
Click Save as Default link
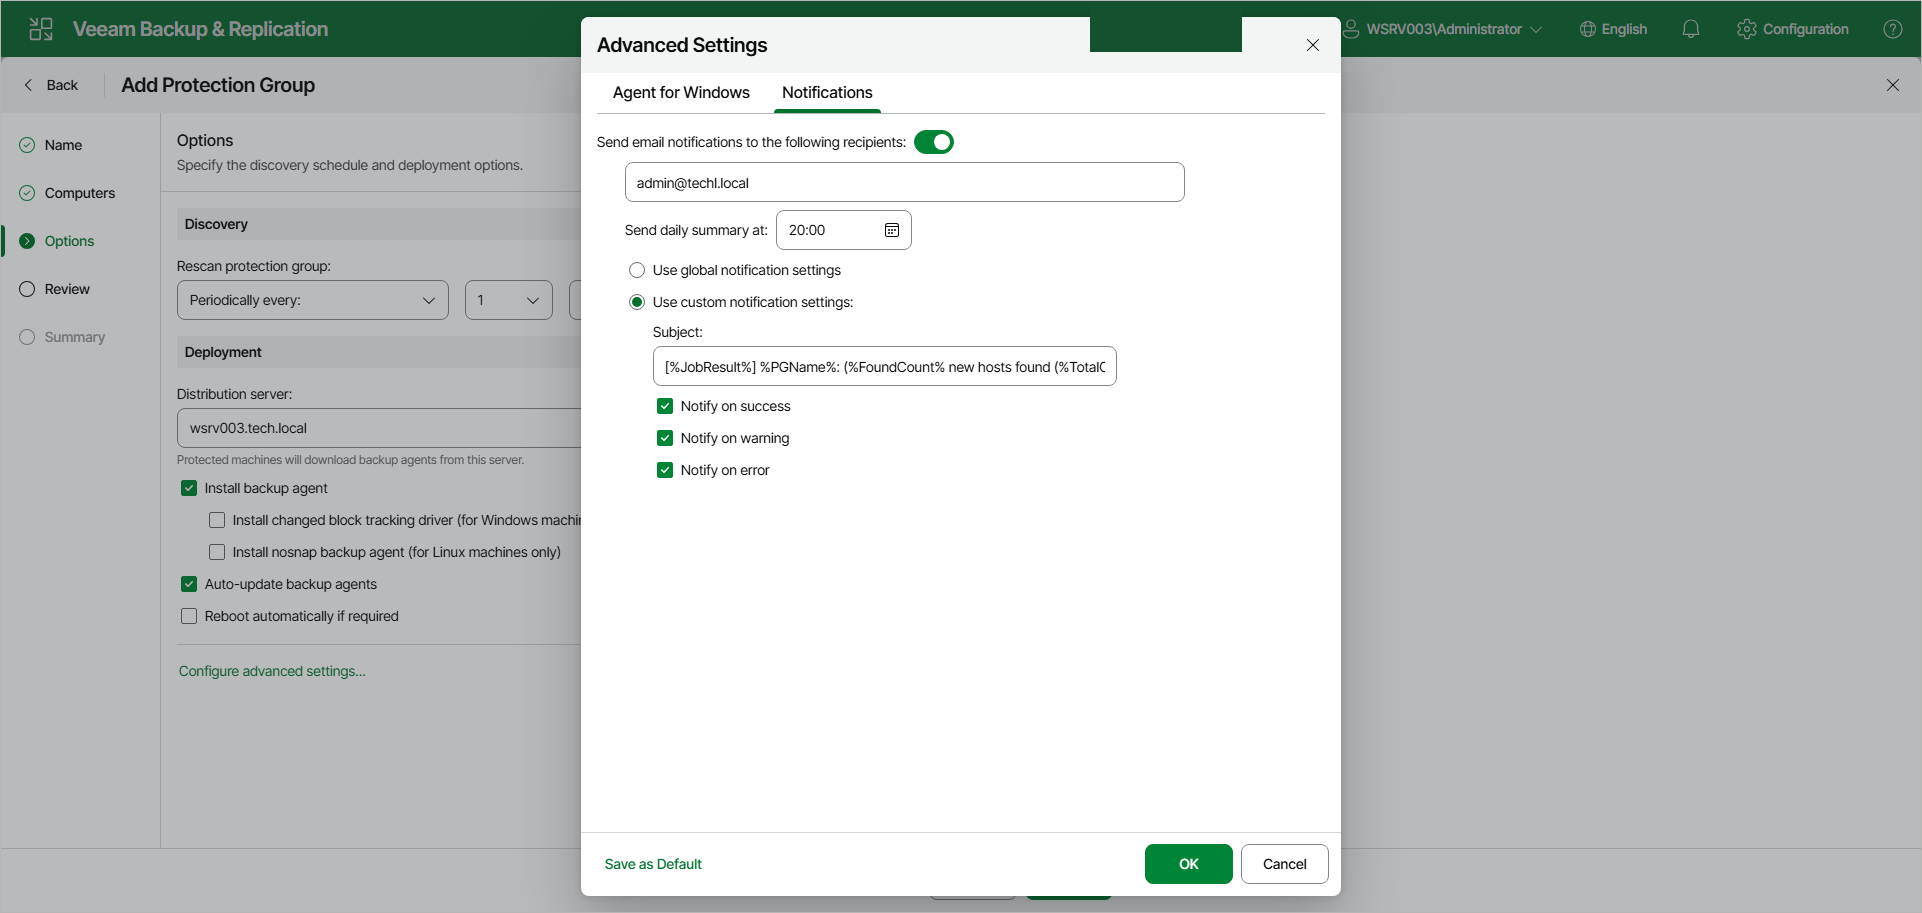[x=653, y=864]
